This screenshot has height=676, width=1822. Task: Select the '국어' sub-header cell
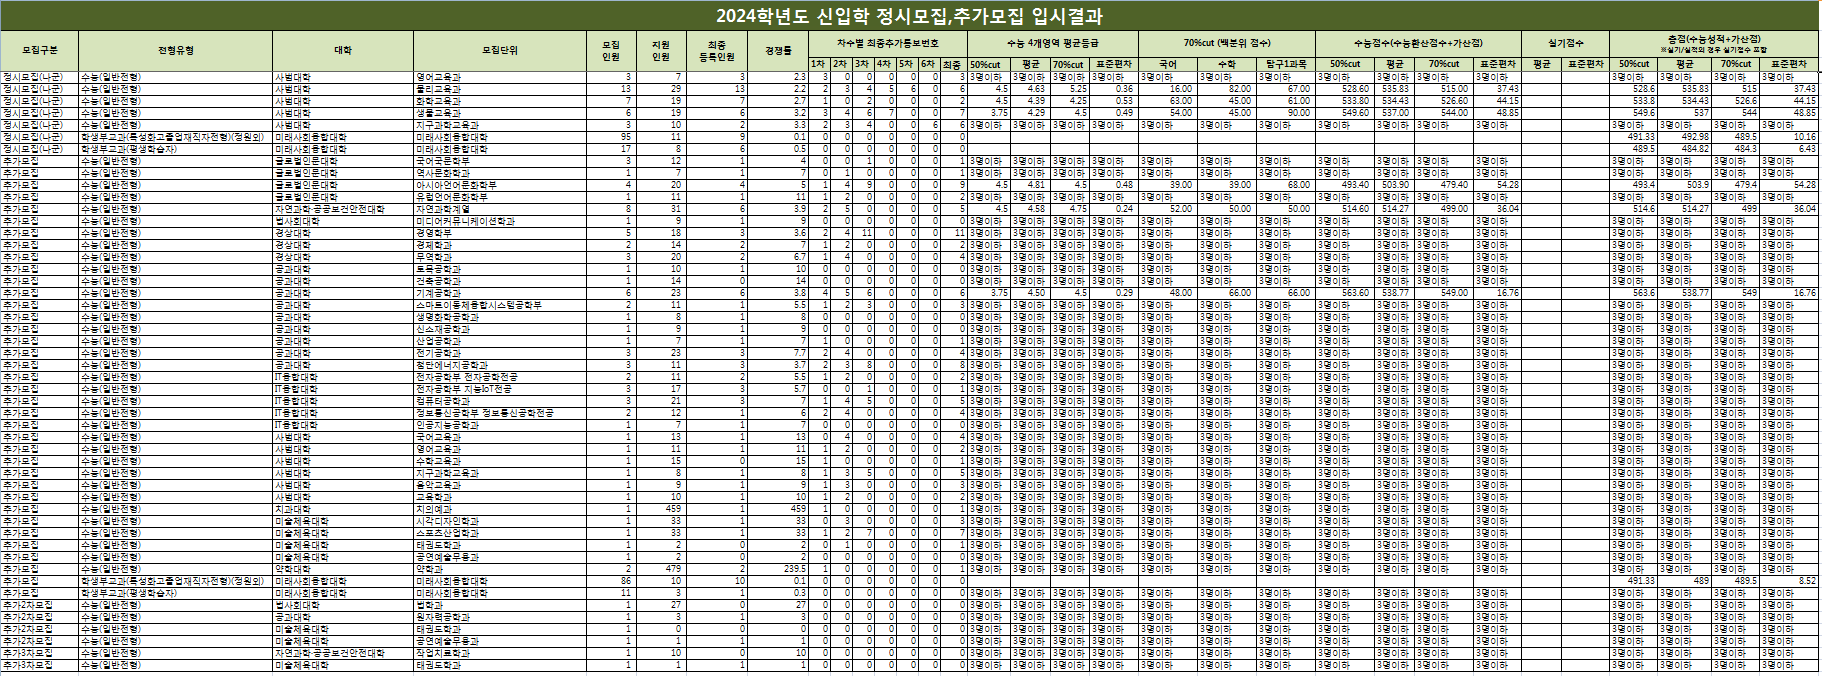[1167, 64]
